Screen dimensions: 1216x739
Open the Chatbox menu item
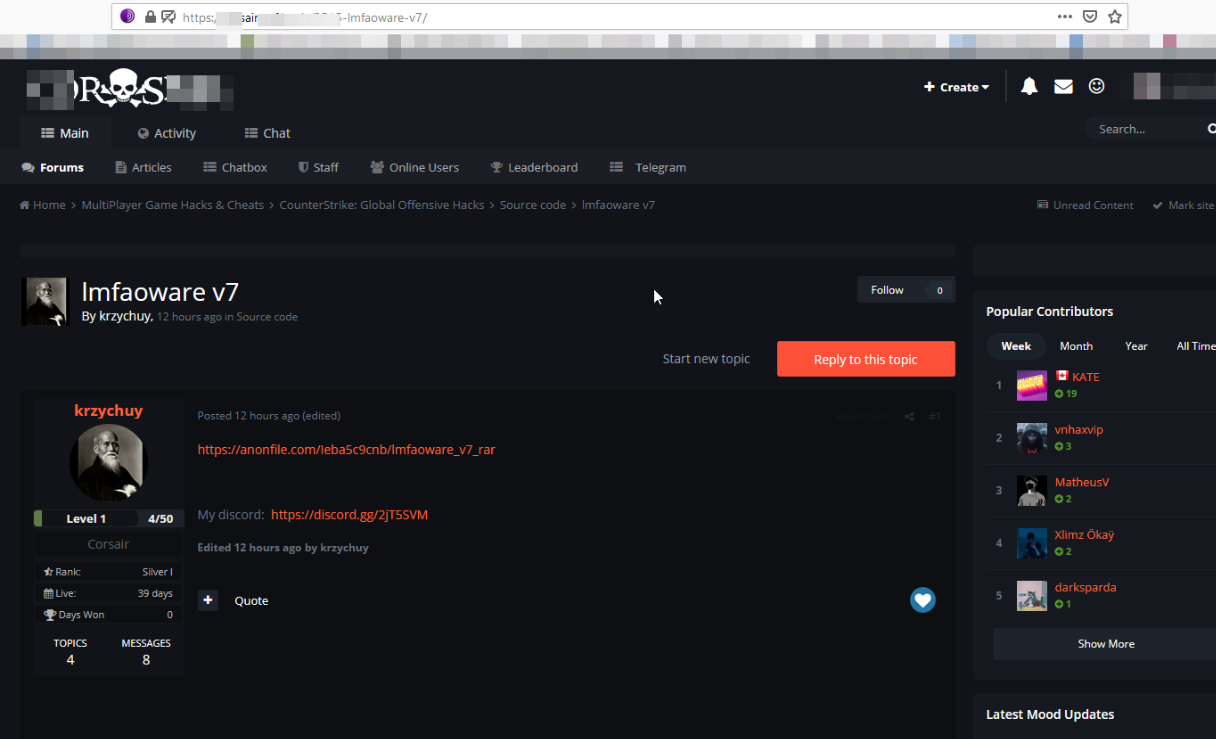click(235, 168)
